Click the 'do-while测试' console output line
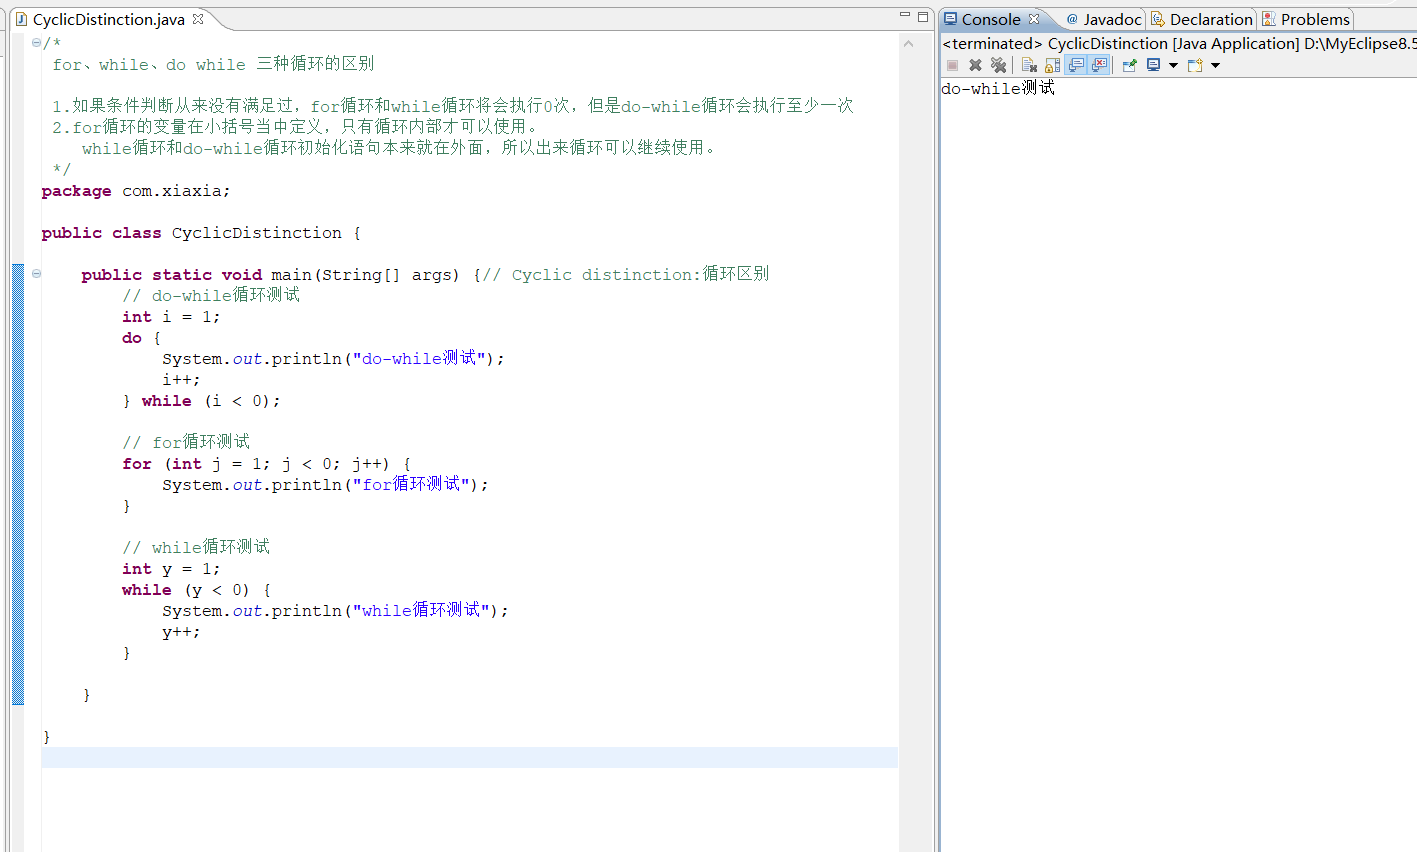Image resolution: width=1417 pixels, height=852 pixels. pyautogui.click(x=998, y=88)
